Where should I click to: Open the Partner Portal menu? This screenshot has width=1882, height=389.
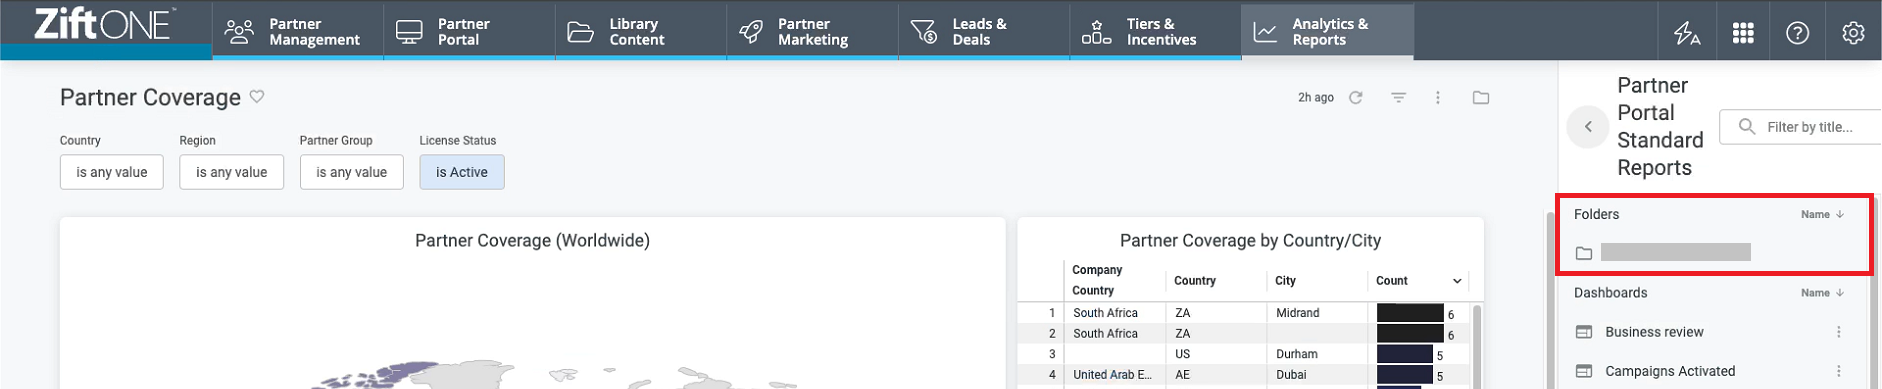point(469,31)
